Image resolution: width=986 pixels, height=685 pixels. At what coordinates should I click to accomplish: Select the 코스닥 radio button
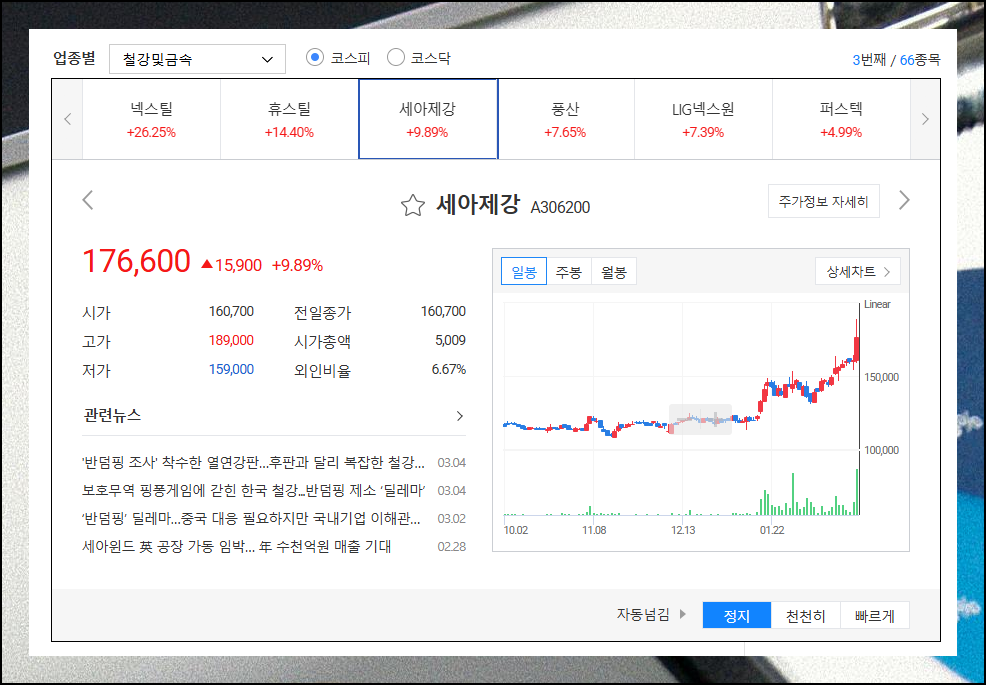(396, 58)
